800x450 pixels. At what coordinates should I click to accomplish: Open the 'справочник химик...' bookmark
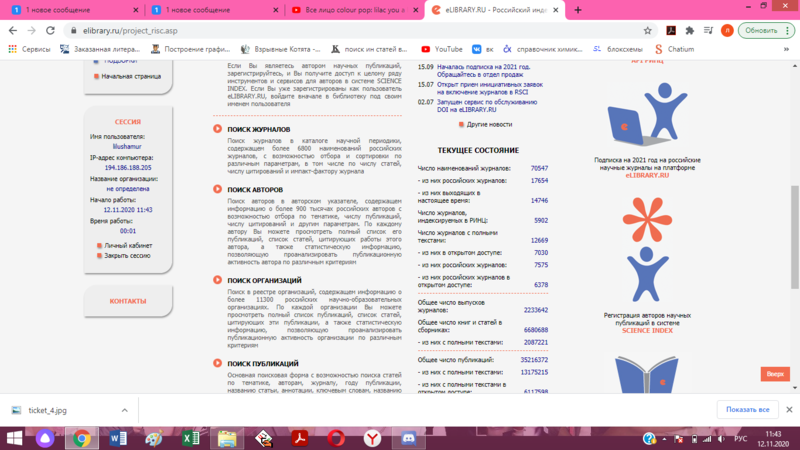tap(543, 49)
